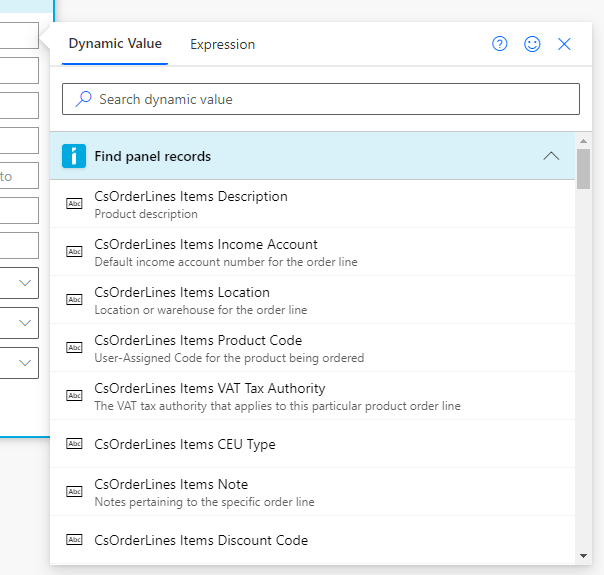
Task: Click the help question mark icon
Action: pos(500,44)
